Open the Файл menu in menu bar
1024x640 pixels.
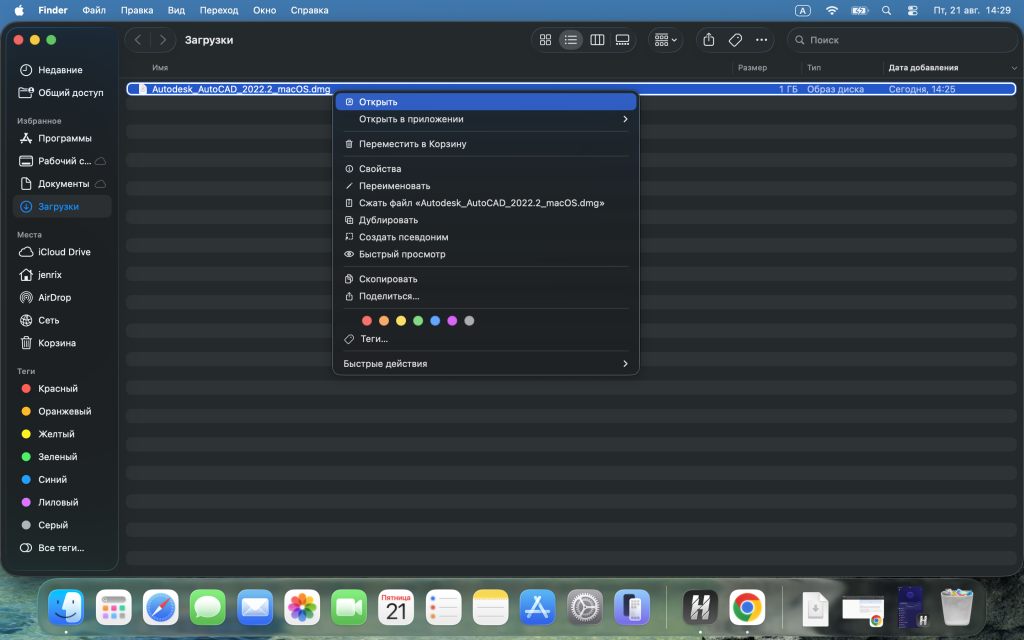pyautogui.click(x=94, y=10)
